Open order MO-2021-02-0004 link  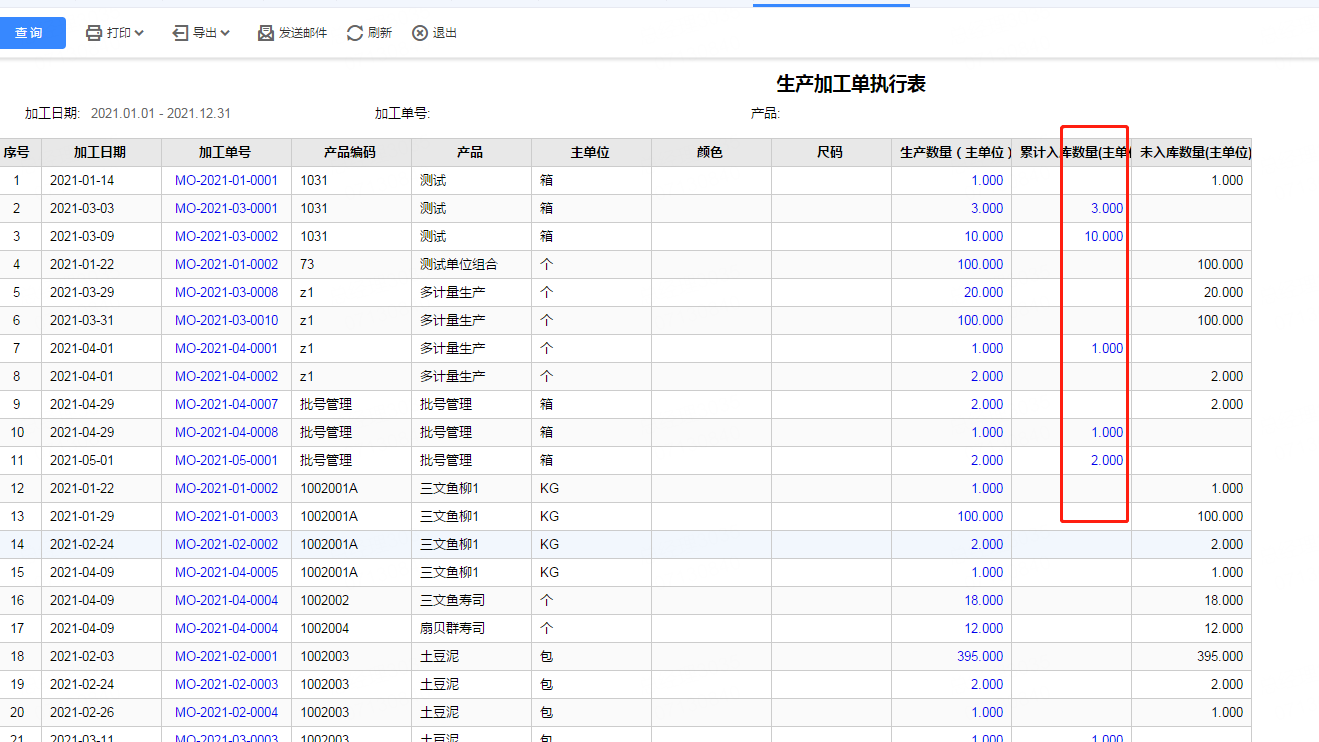tap(226, 713)
